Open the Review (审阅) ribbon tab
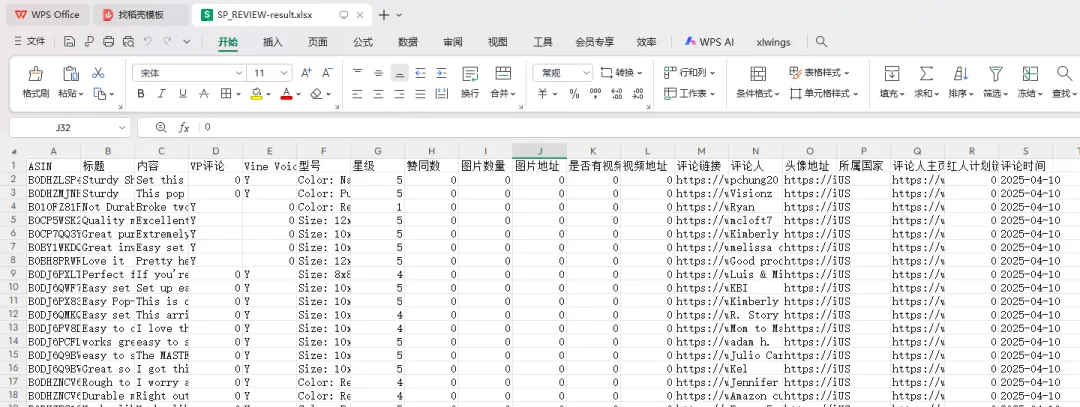The width and height of the screenshot is (1080, 407). (453, 42)
